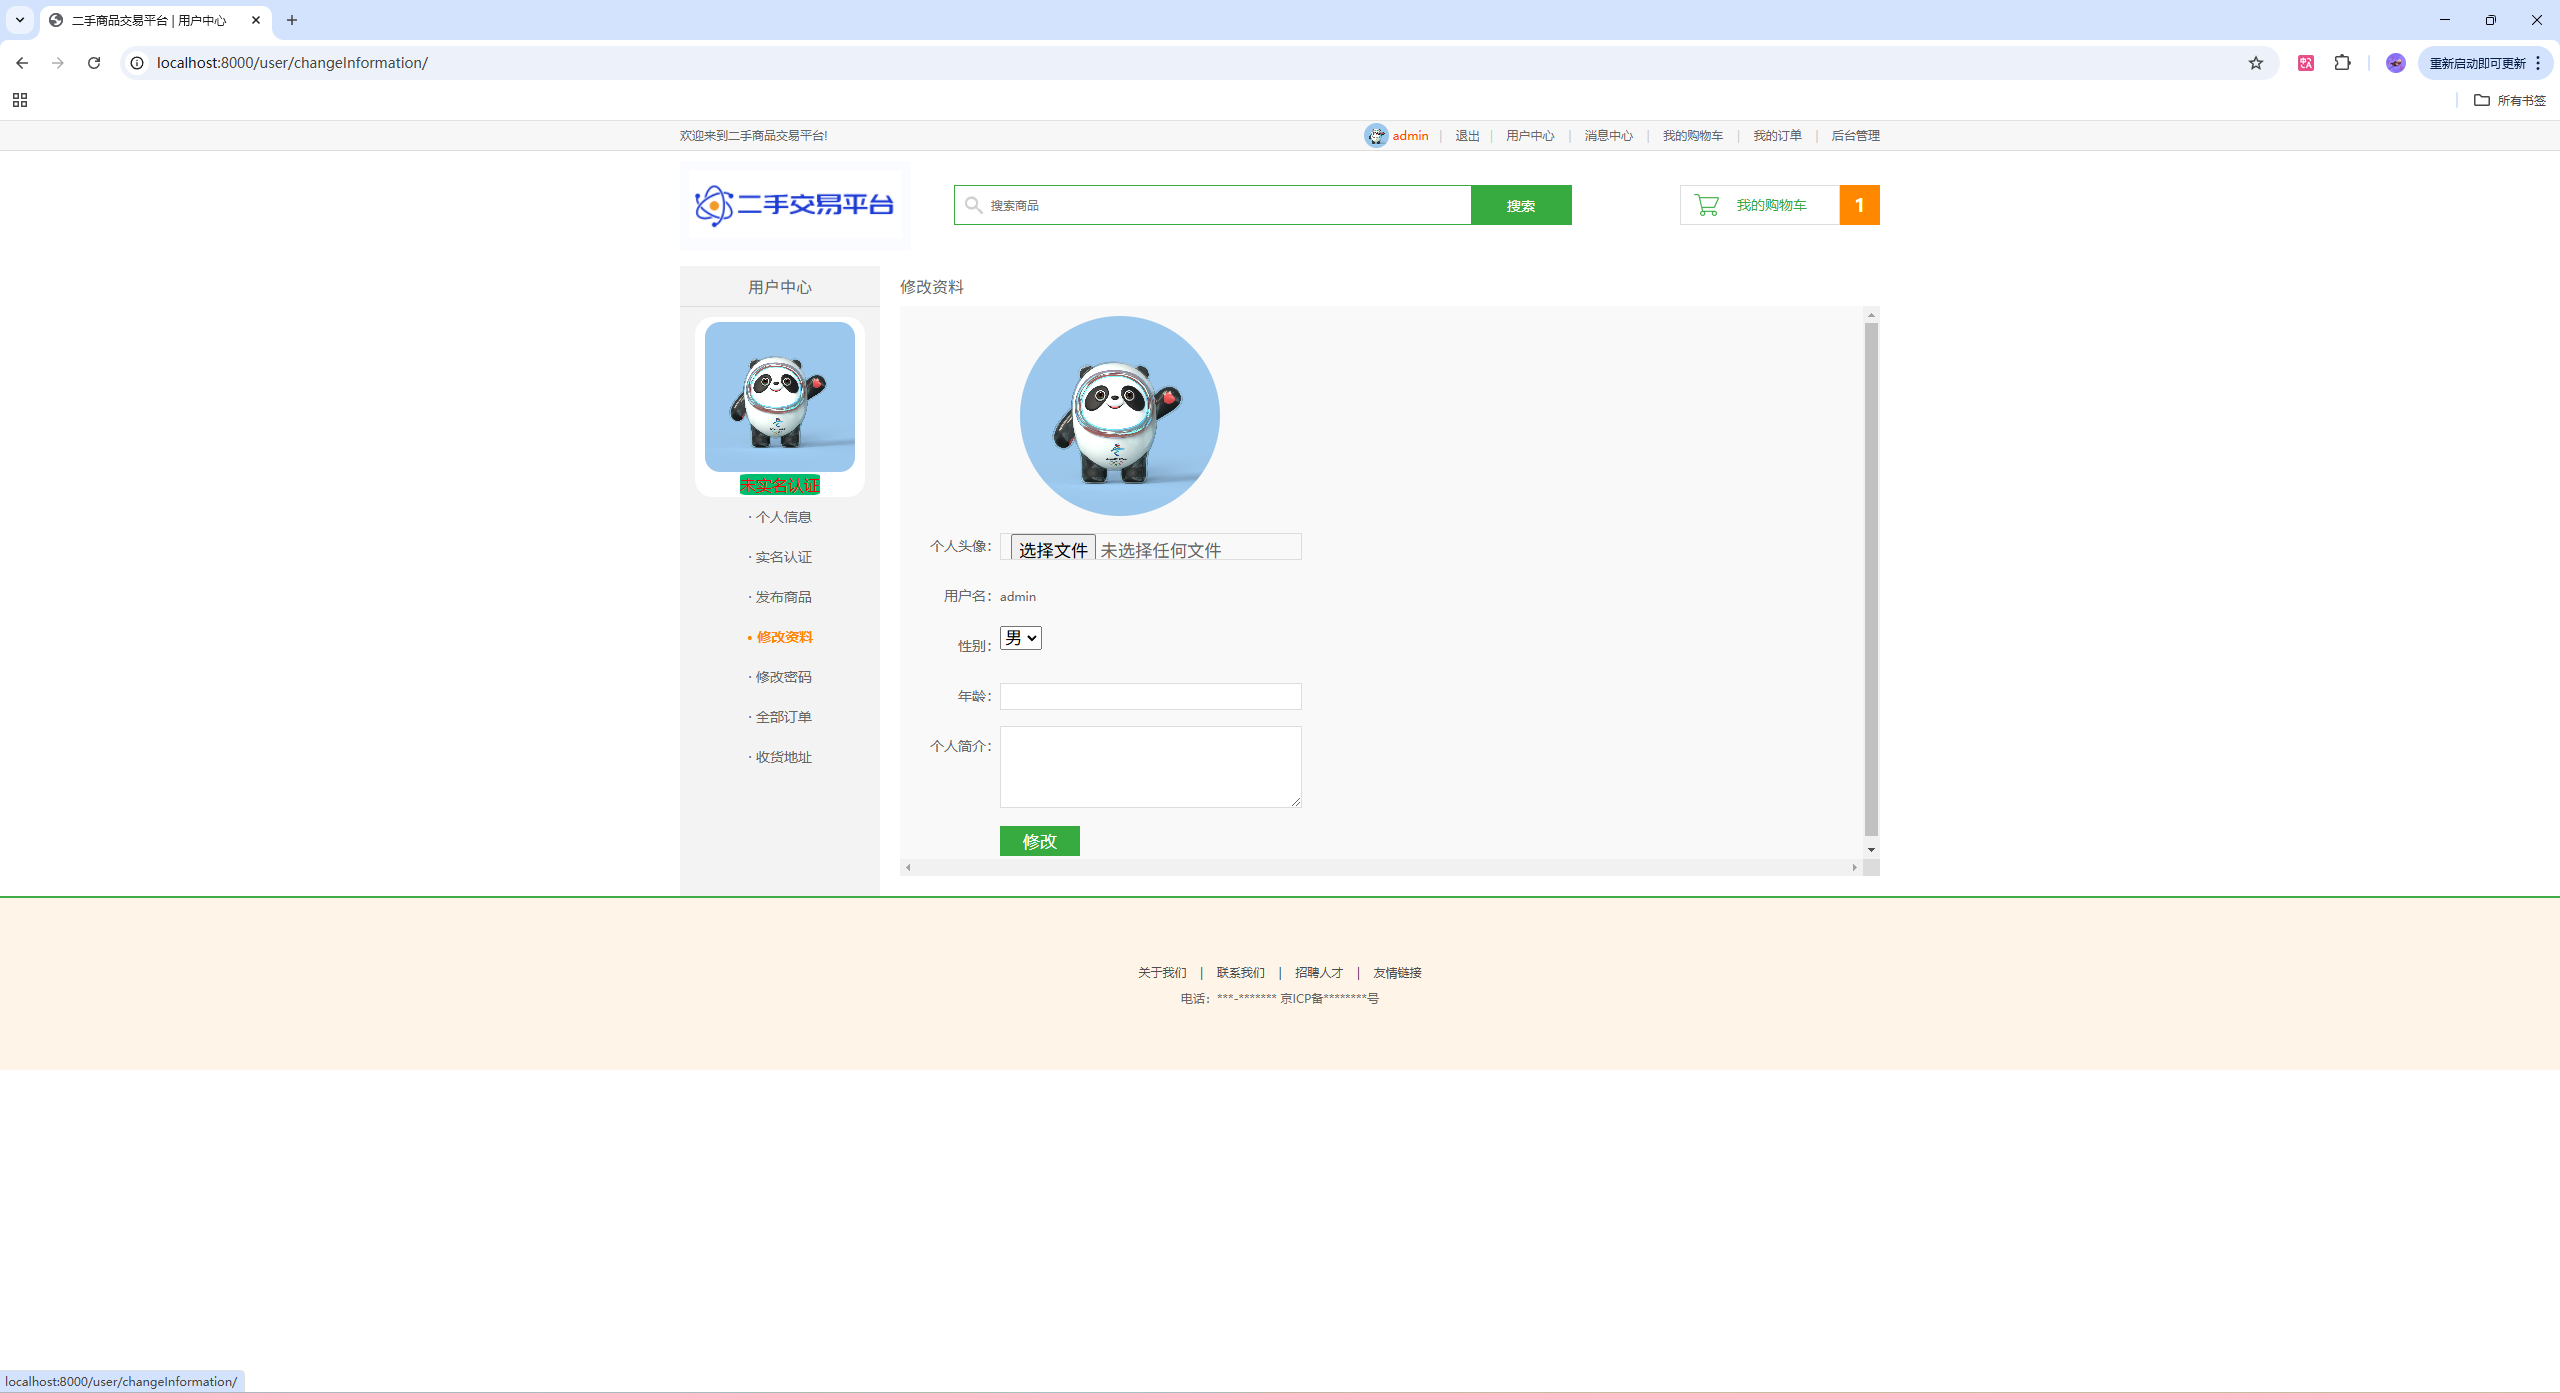Image resolution: width=2560 pixels, height=1393 pixels.
Task: Focus the 年龄 age input field
Action: tap(1151, 696)
